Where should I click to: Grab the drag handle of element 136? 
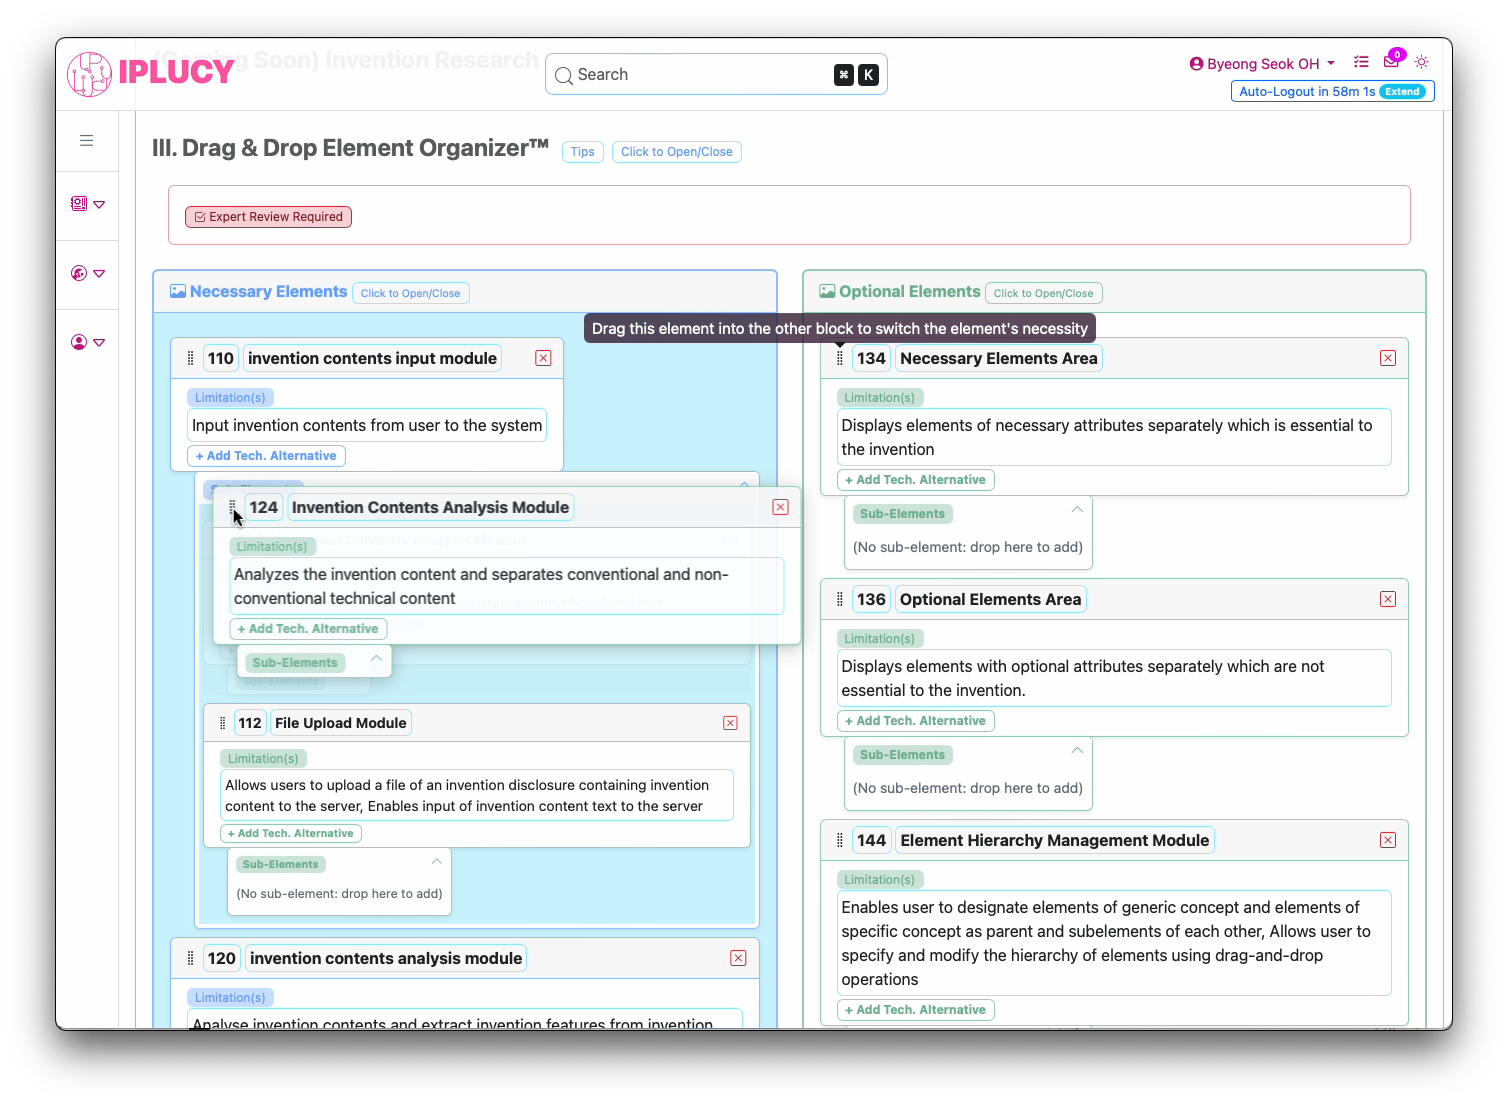(x=839, y=599)
